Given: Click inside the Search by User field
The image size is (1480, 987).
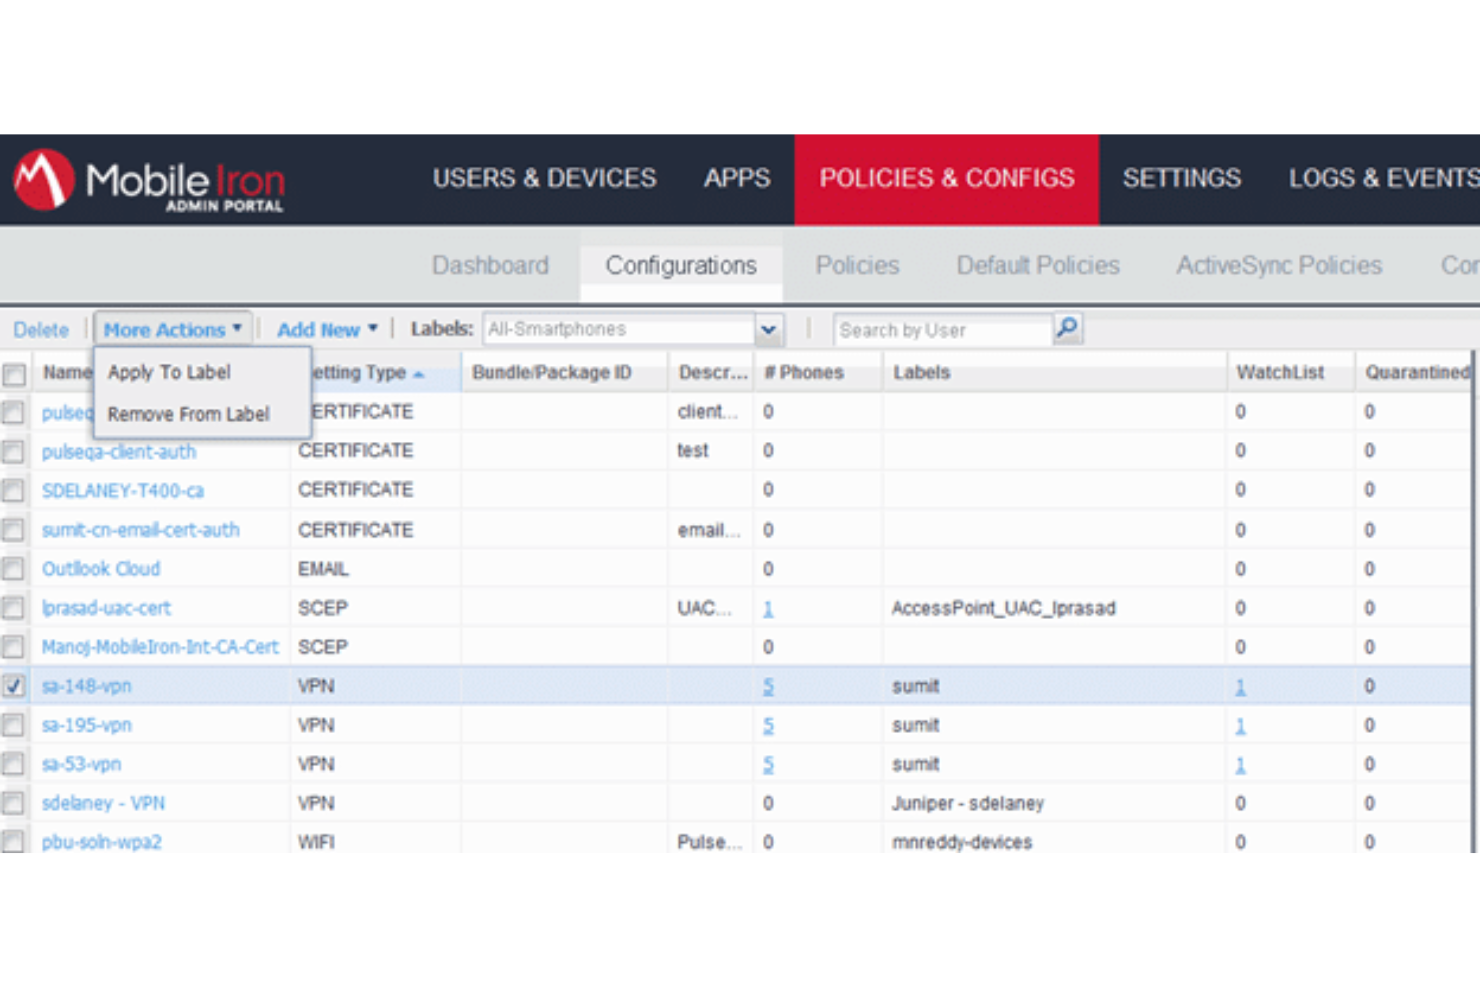Looking at the screenshot, I should (x=940, y=329).
